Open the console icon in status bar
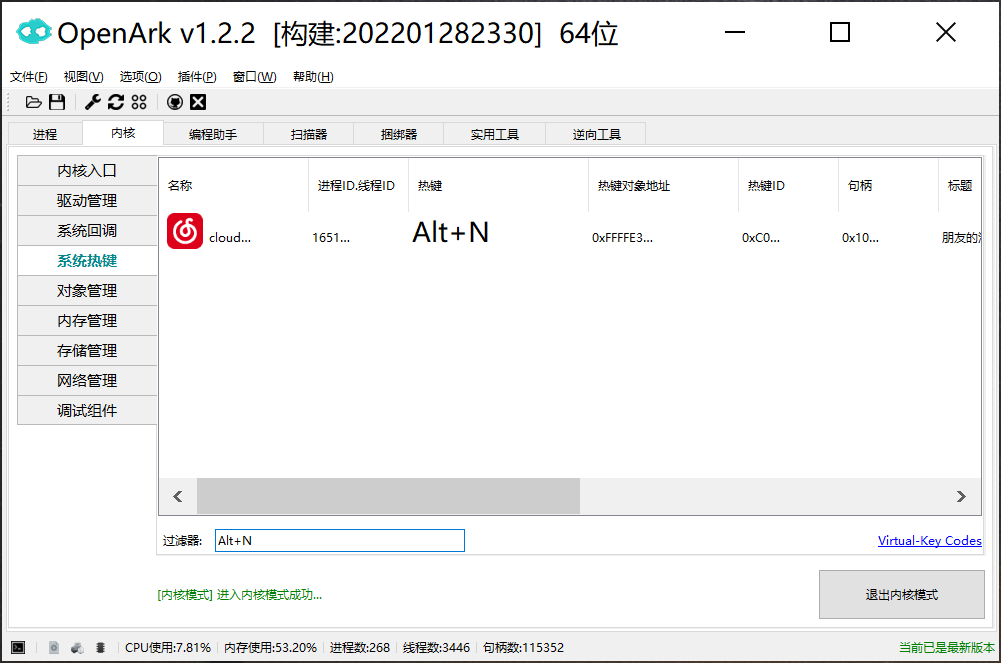Screen dimensions: 1001x663 (18, 647)
